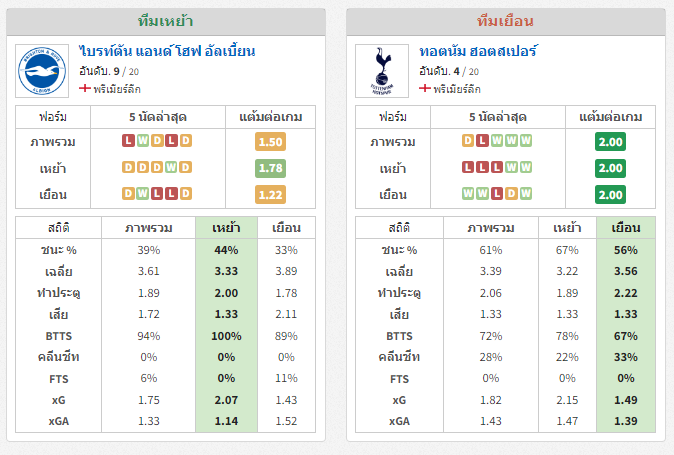Click the green W badge in Brighton's home form
674x455 pixels.
171,167
